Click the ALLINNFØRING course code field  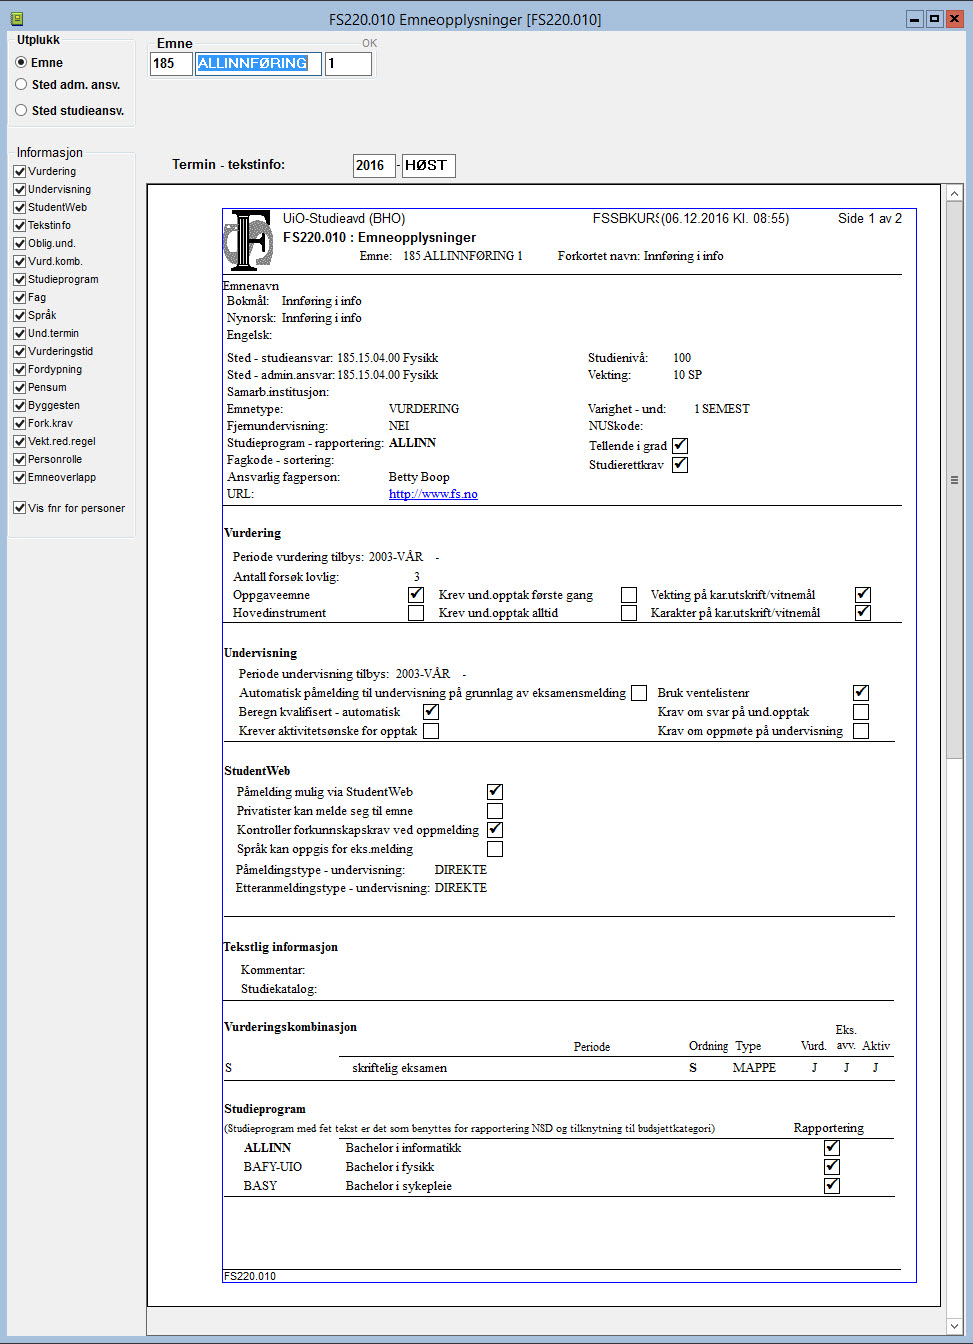coord(258,64)
